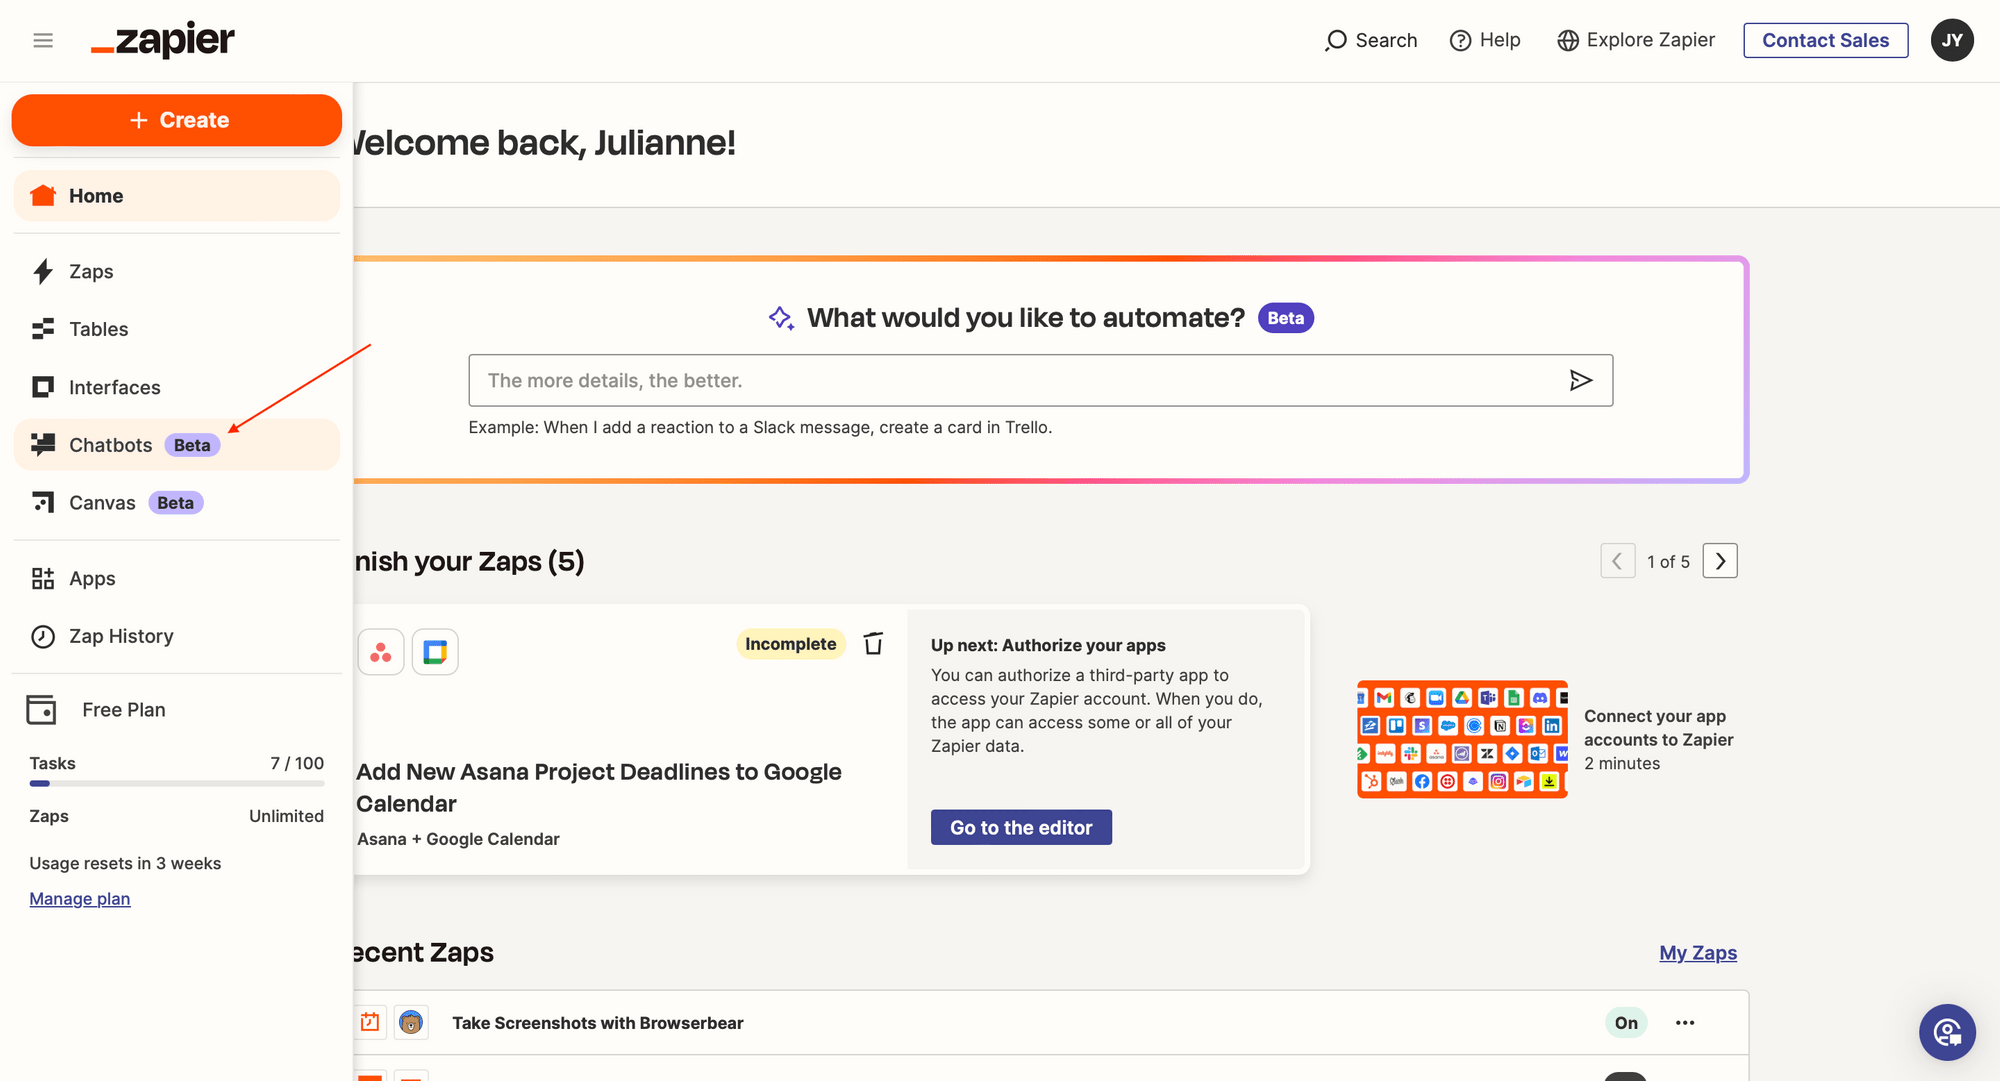Open Zap History panel
This screenshot has width=2000, height=1081.
point(121,635)
